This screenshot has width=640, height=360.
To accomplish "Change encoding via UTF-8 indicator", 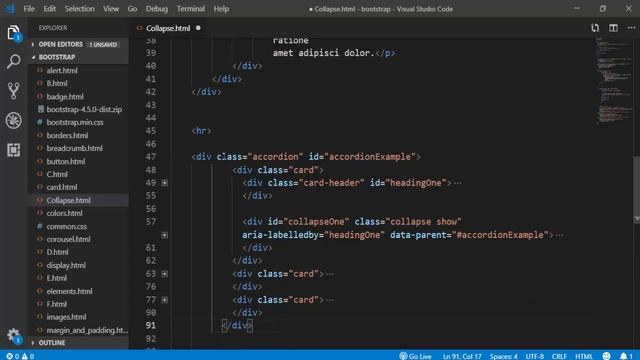I will 534,356.
